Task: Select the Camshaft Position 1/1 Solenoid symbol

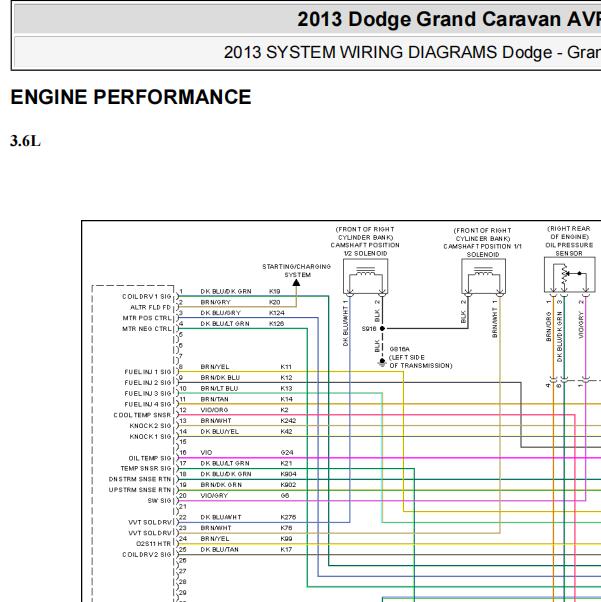Action: click(x=483, y=277)
